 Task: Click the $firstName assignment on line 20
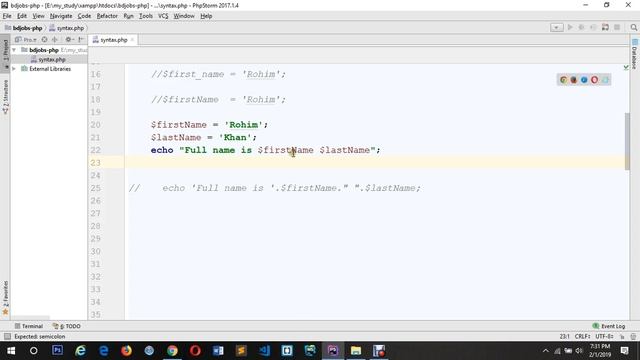point(209,124)
